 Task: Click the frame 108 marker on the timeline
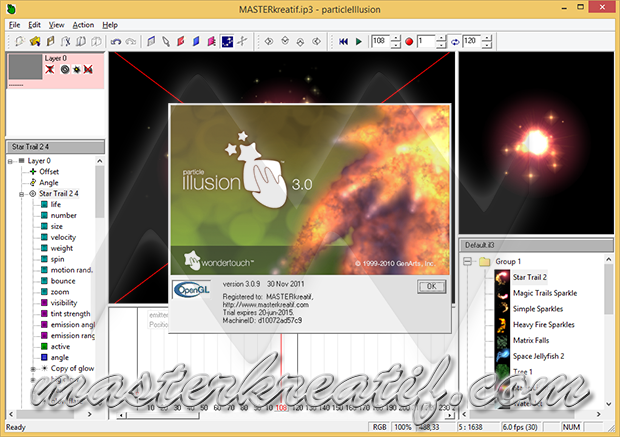click(281, 407)
